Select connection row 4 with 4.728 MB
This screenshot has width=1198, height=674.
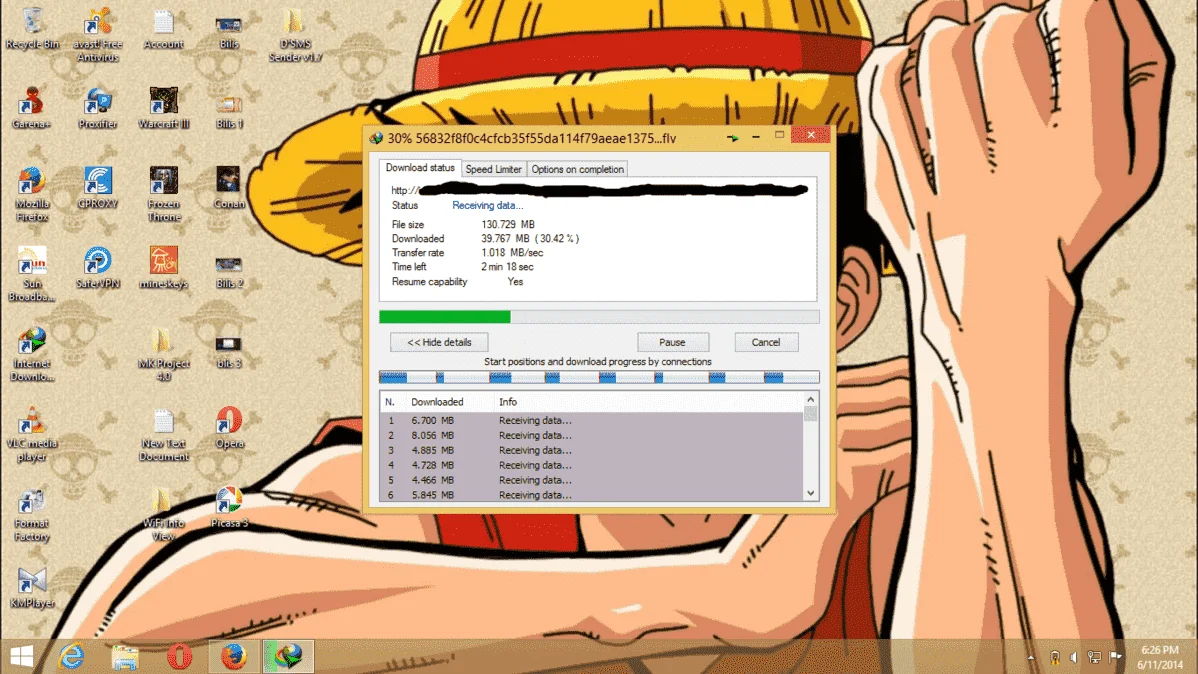pyautogui.click(x=591, y=465)
